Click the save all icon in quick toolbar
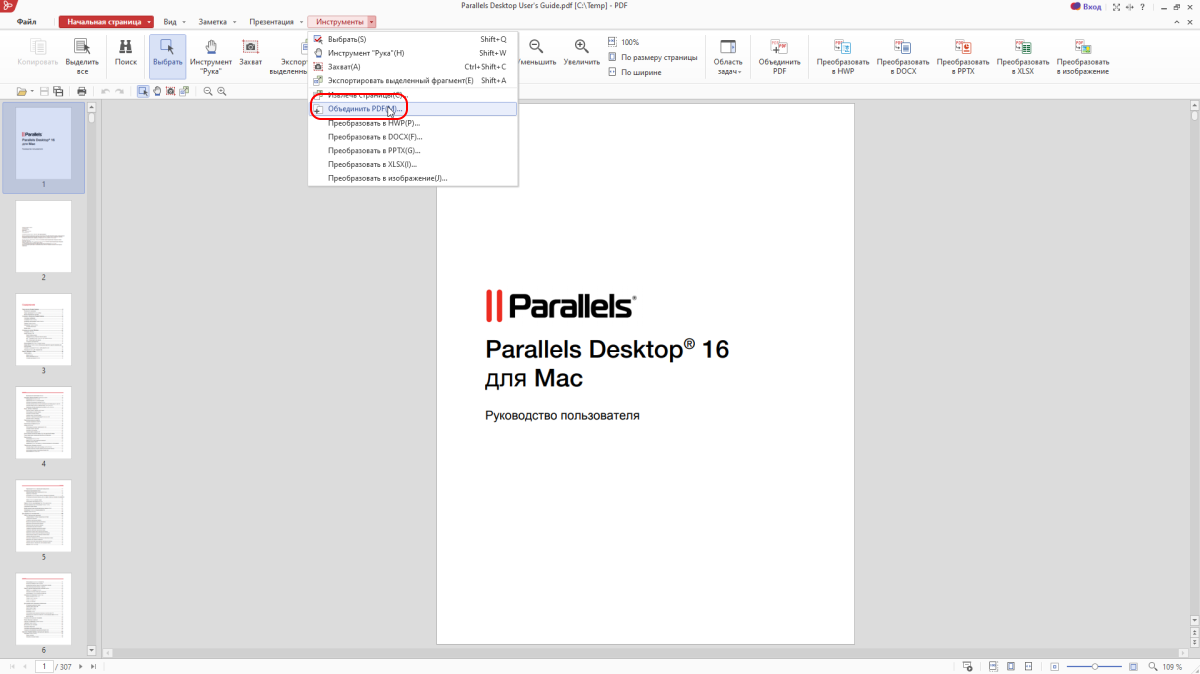Screen dimensions: 1200x674 [58, 92]
